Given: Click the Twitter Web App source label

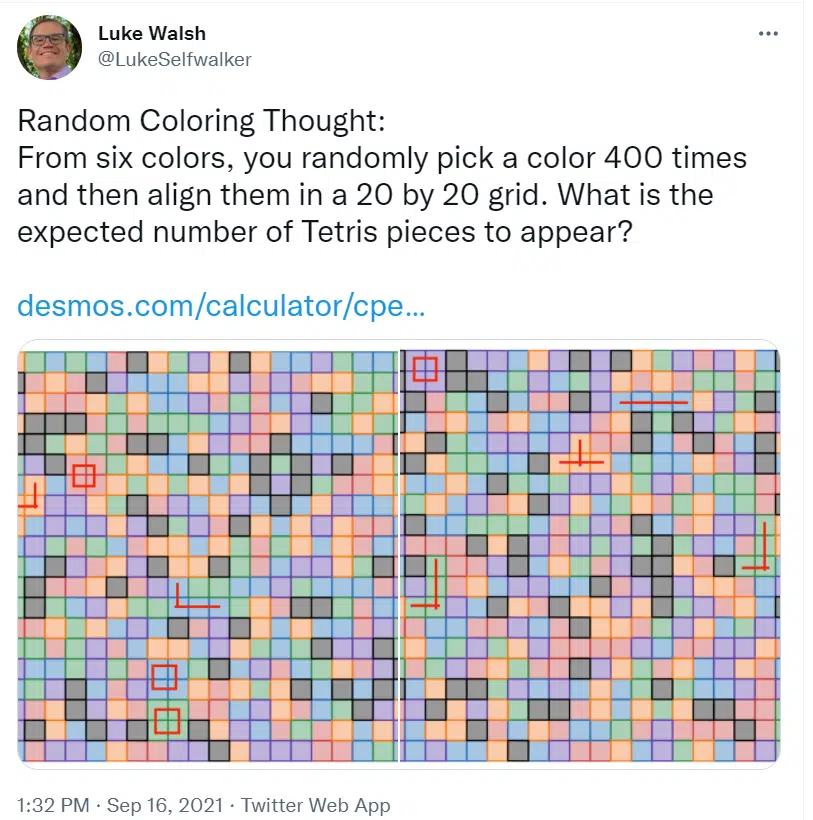Looking at the screenshot, I should (315, 805).
